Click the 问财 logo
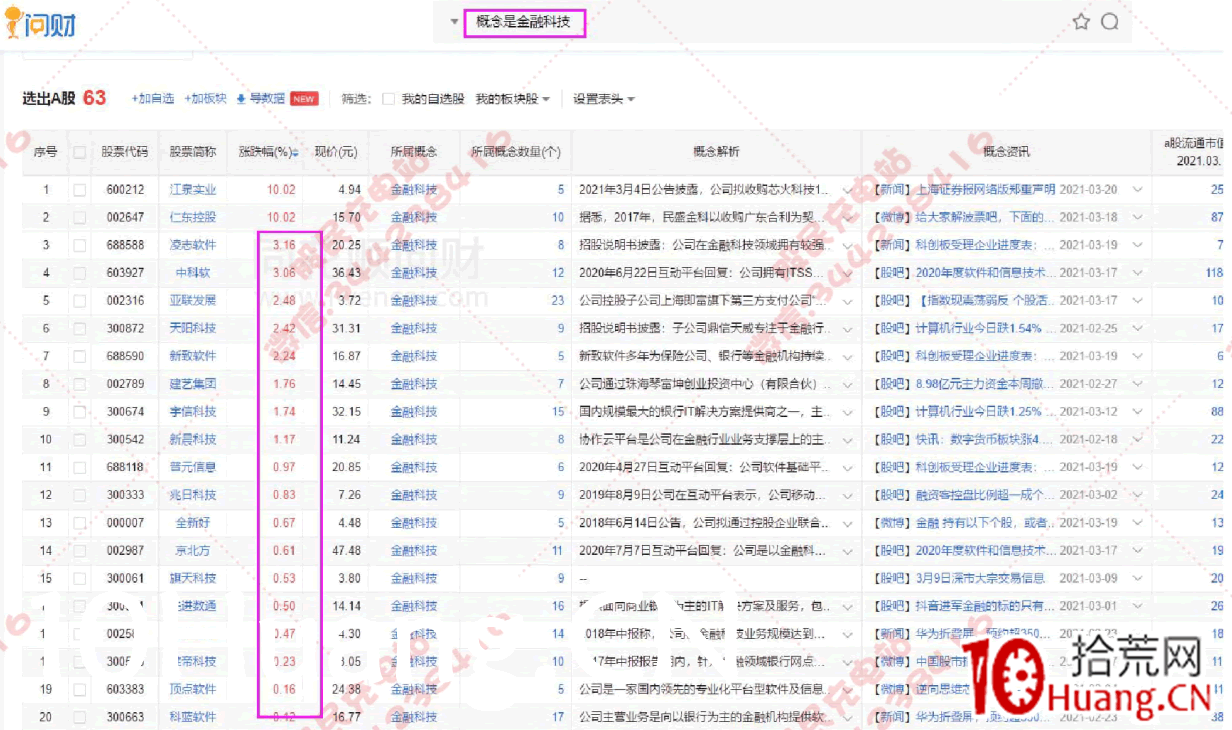 click(40, 23)
